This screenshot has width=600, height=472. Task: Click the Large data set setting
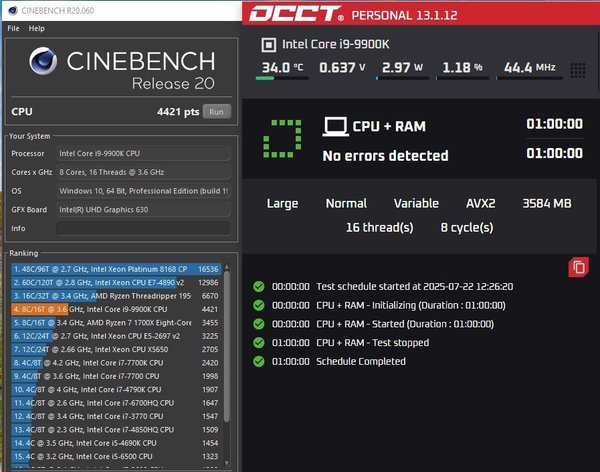[282, 204]
